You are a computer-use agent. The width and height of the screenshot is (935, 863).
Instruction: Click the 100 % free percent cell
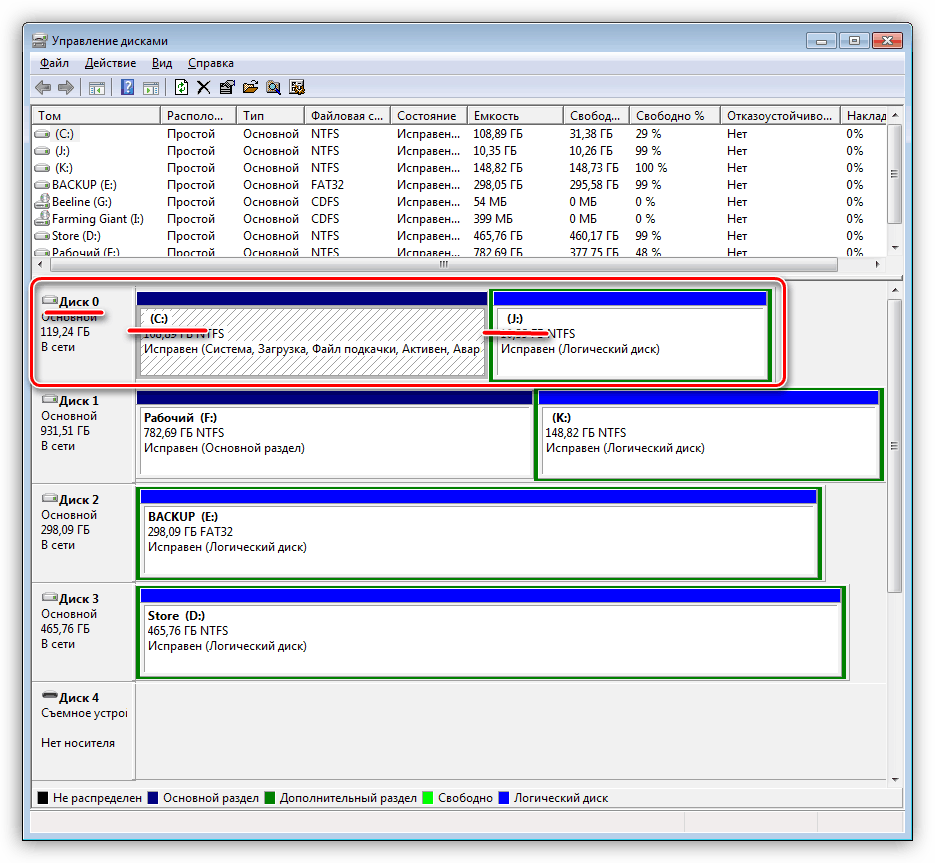[x=651, y=168]
